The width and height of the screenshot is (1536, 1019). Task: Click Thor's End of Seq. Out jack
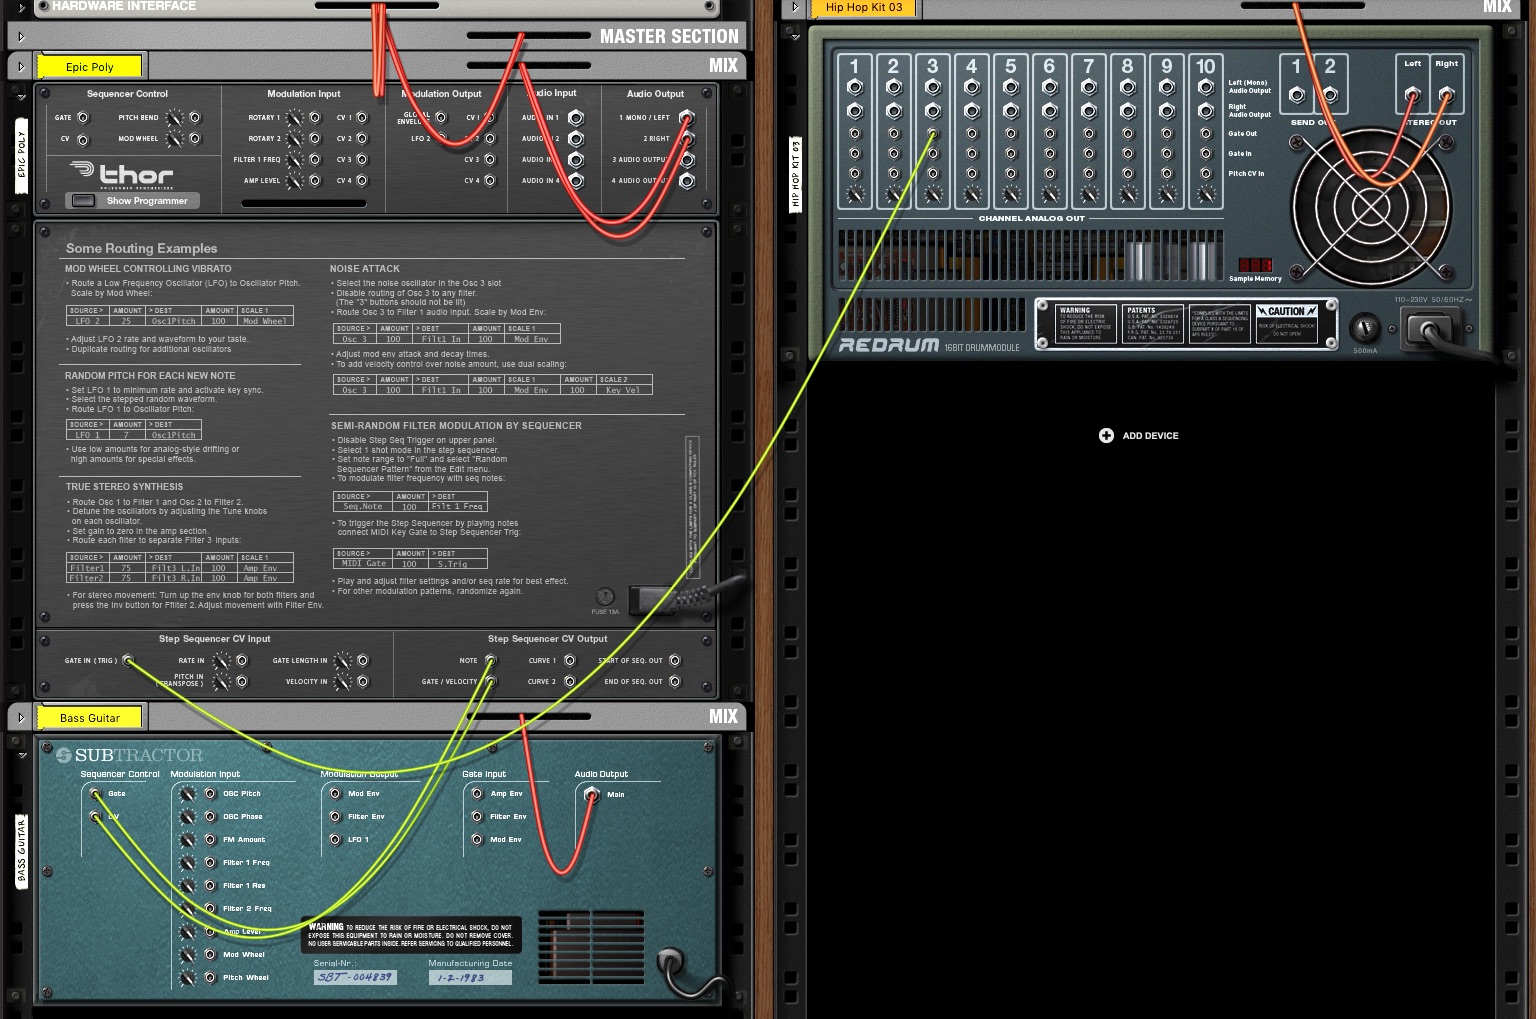(675, 681)
